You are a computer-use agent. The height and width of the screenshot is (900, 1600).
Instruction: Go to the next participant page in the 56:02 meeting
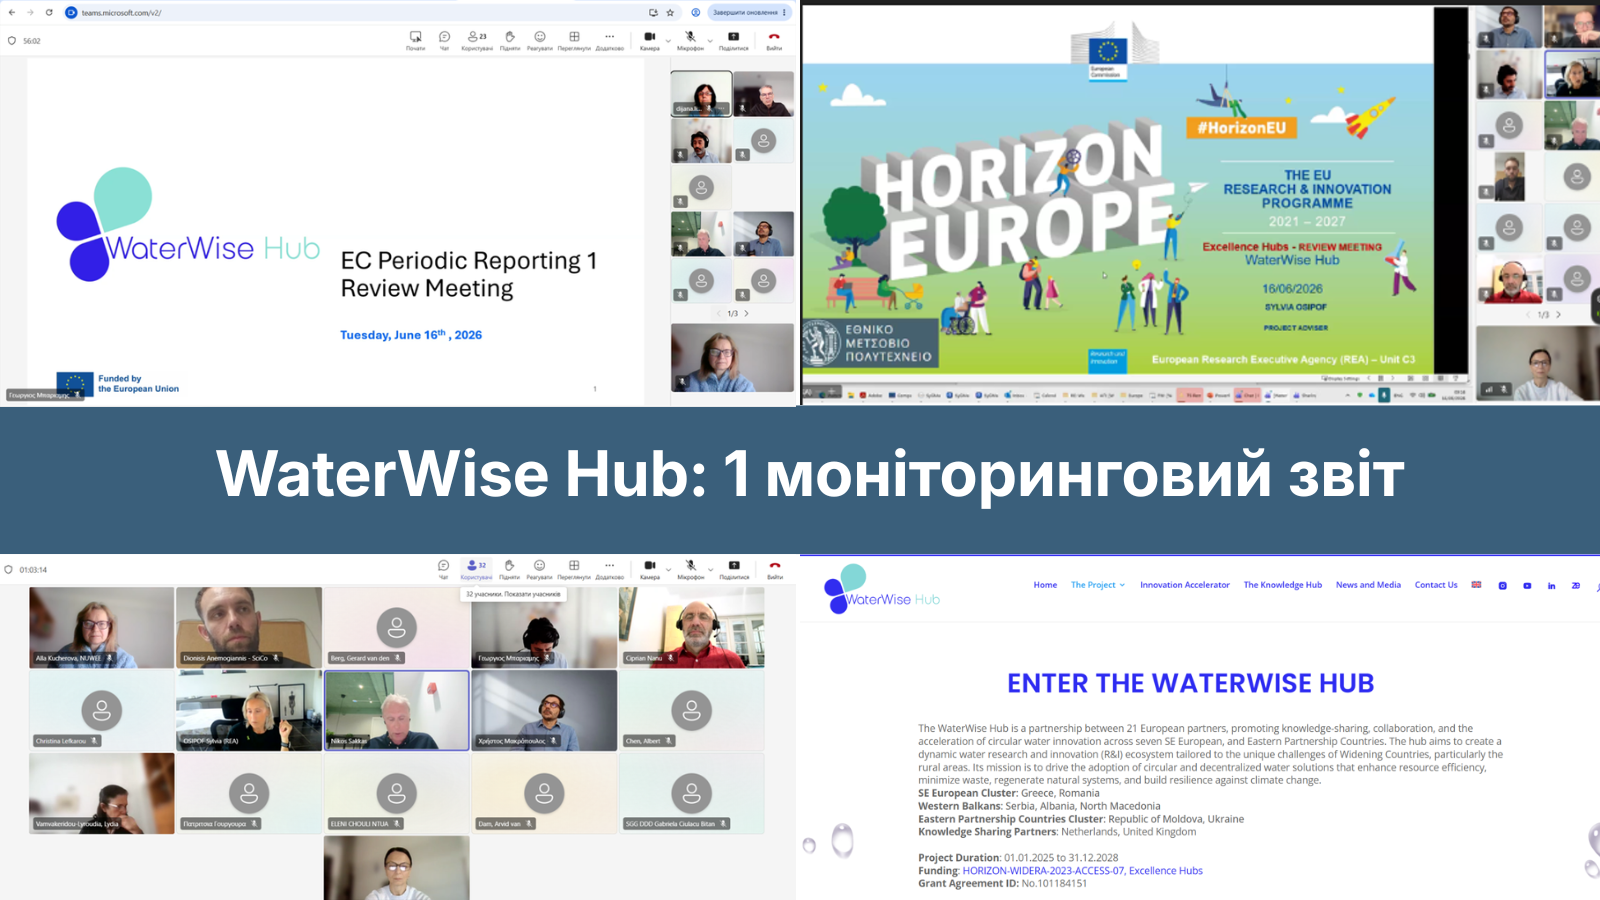746,313
